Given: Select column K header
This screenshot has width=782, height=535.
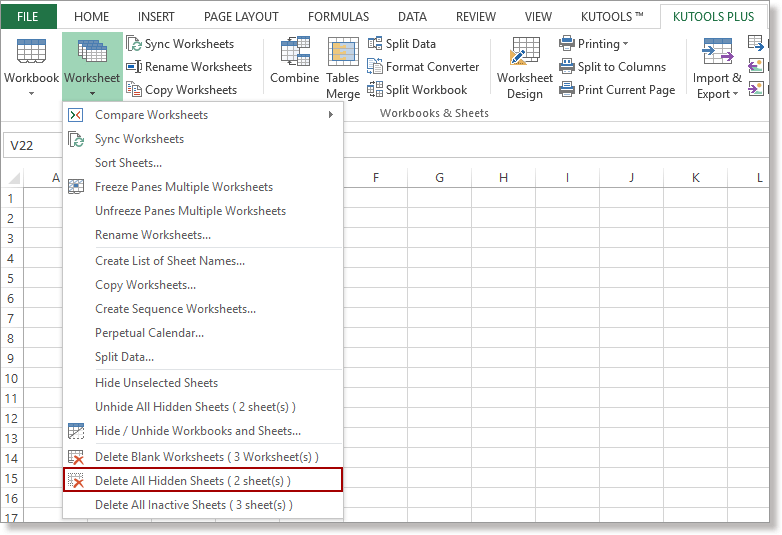Looking at the screenshot, I should pos(696,178).
